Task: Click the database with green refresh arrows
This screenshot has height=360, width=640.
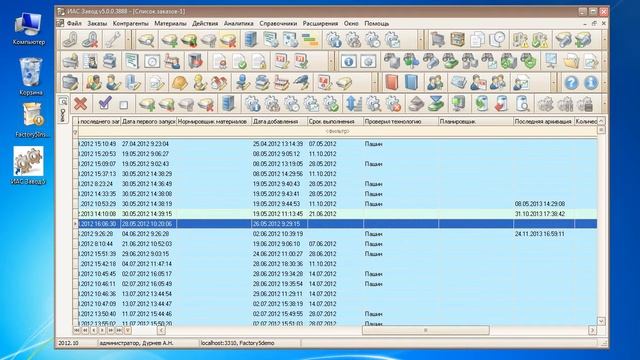Action: 481,104
